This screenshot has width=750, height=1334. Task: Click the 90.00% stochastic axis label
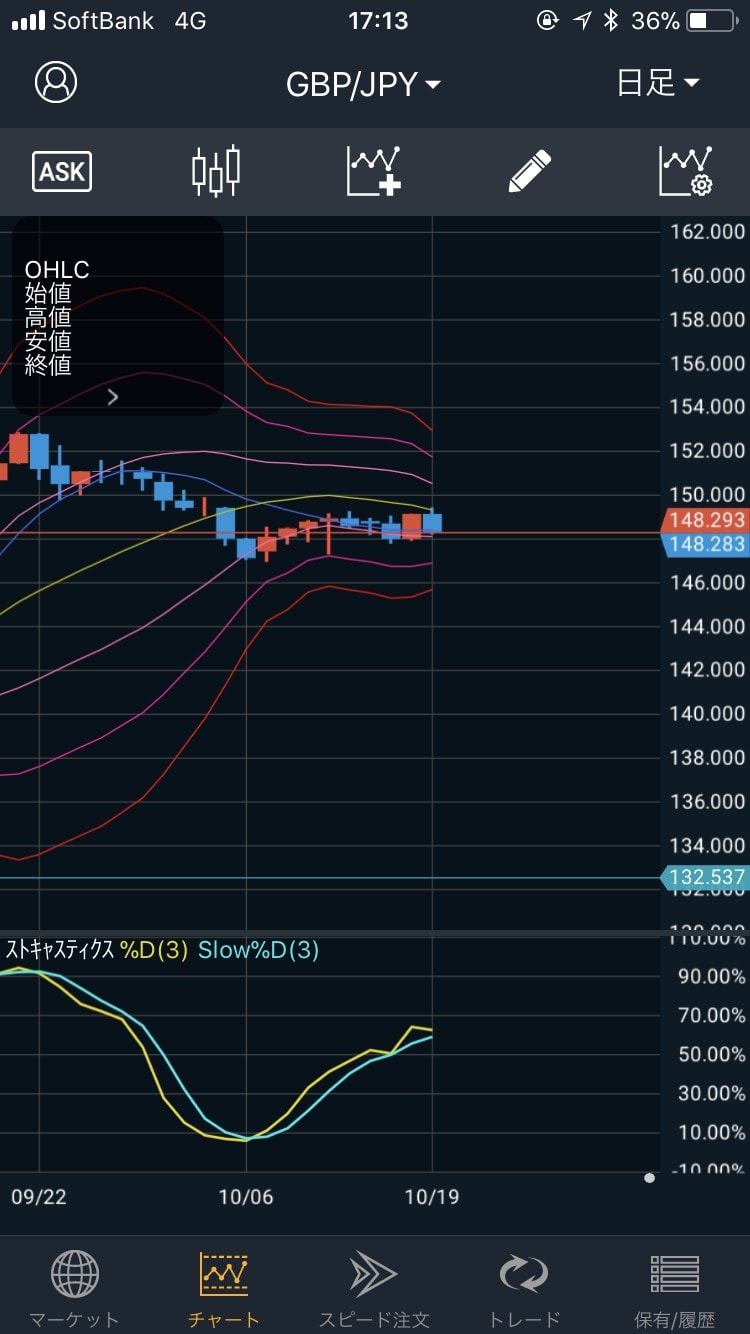pos(711,976)
